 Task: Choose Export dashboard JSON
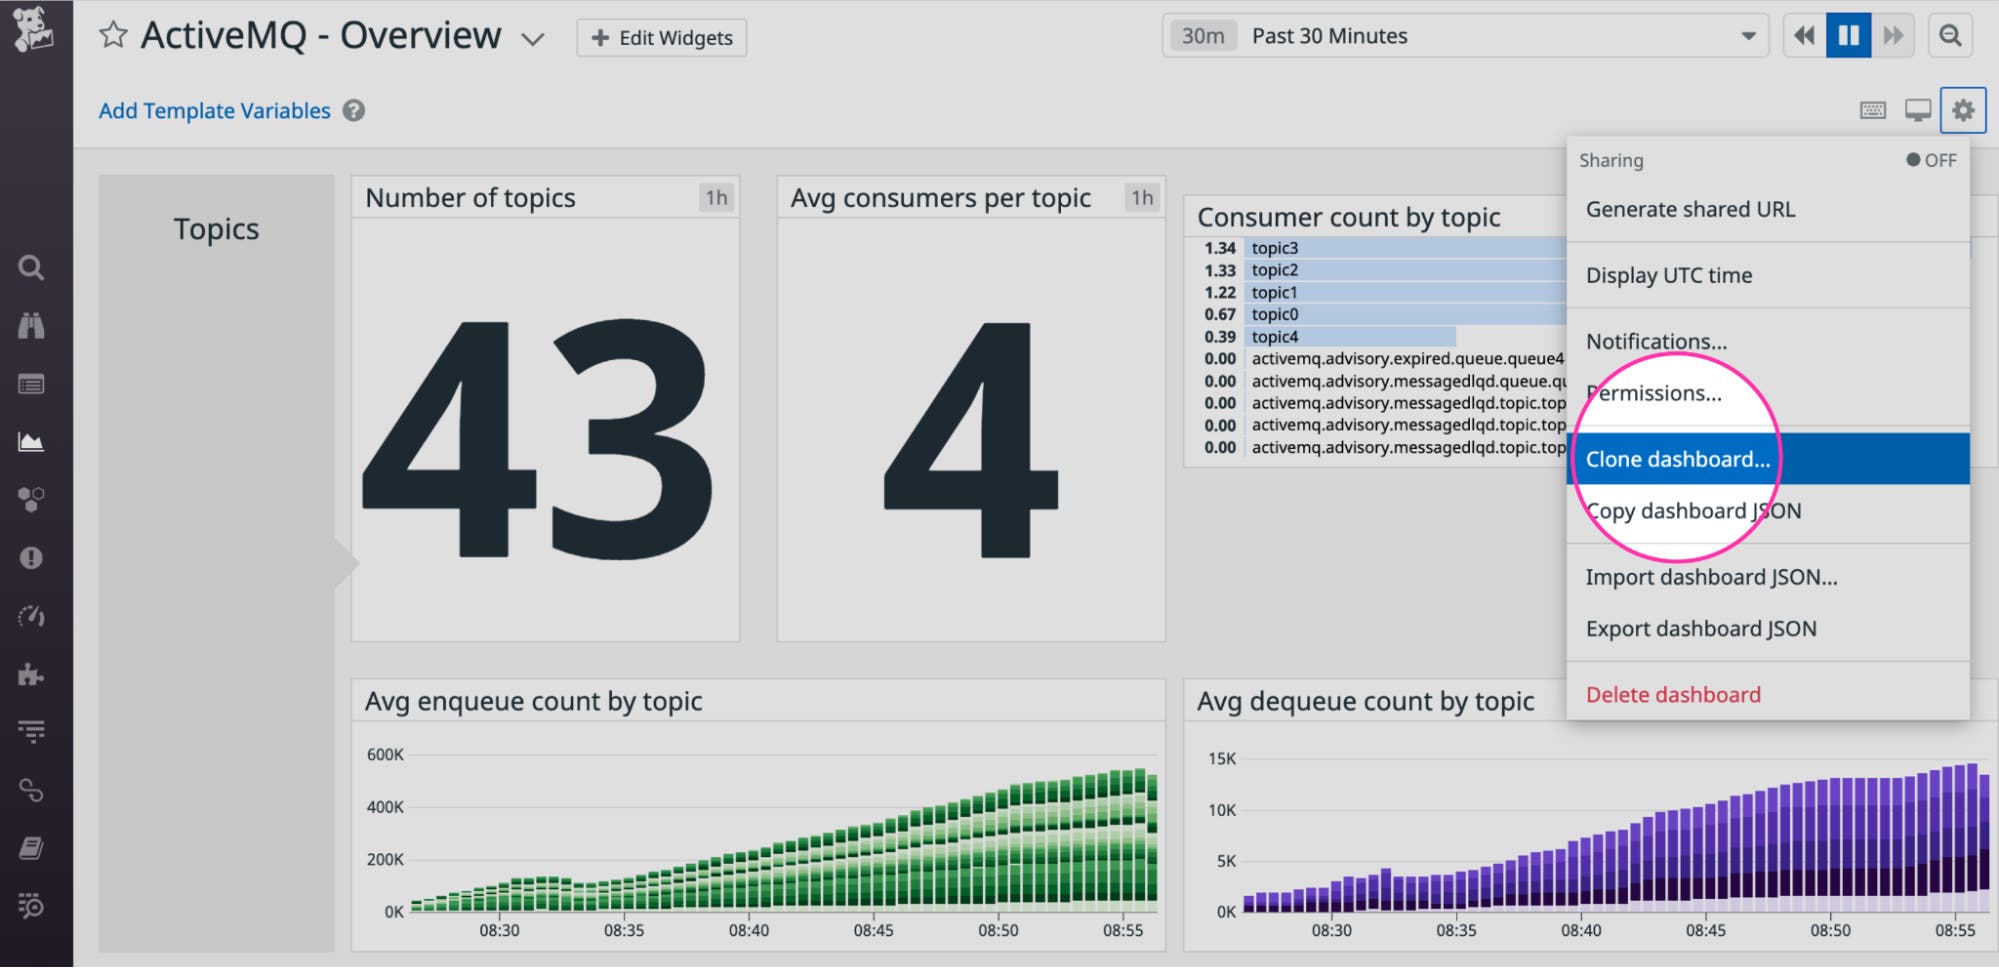[x=1701, y=628]
